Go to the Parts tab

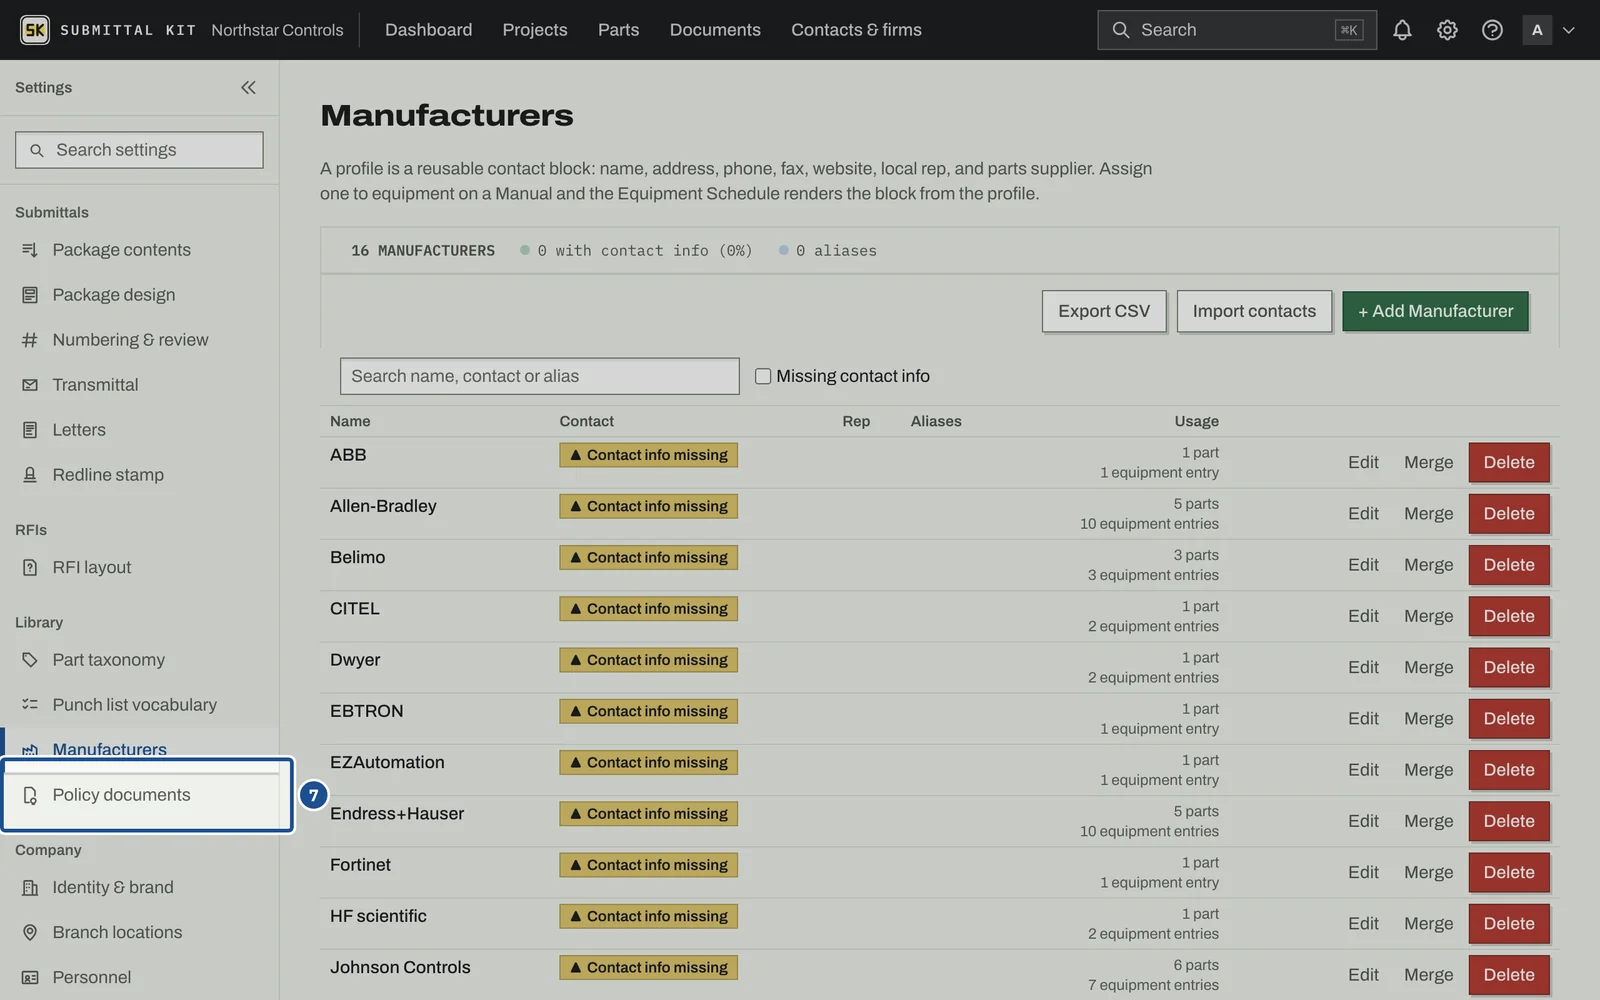[618, 30]
